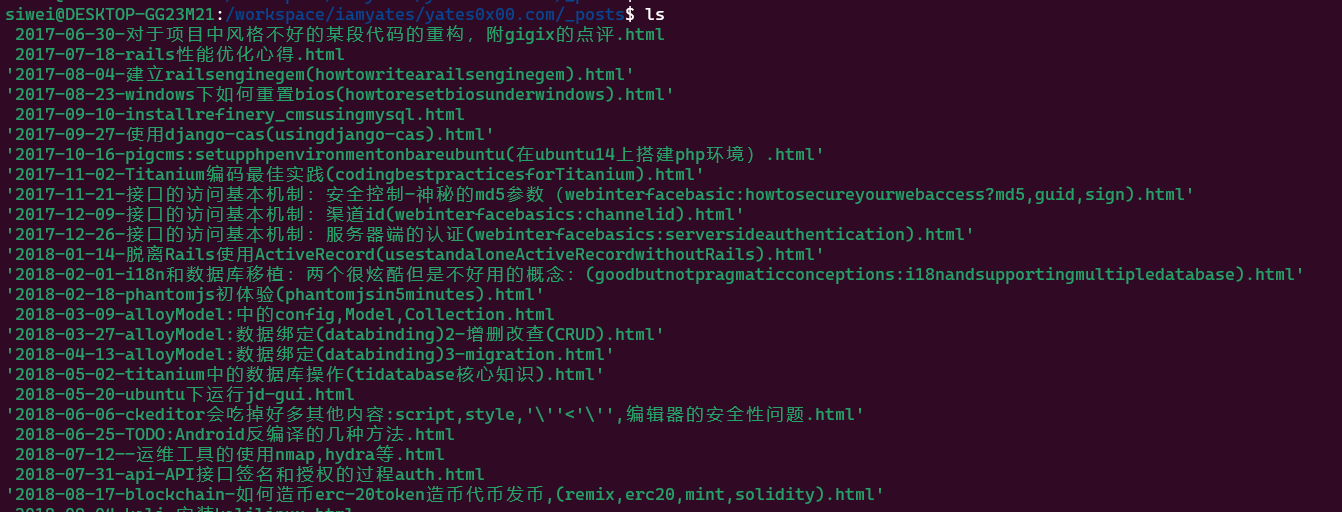Click the 2017-09-27 django-cas file entry

(250, 134)
